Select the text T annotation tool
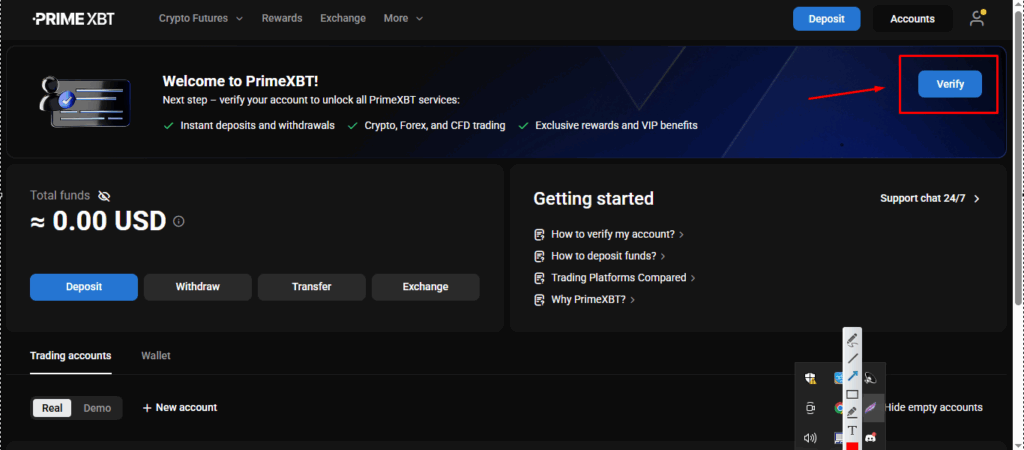The height and width of the screenshot is (450, 1024). coord(852,430)
